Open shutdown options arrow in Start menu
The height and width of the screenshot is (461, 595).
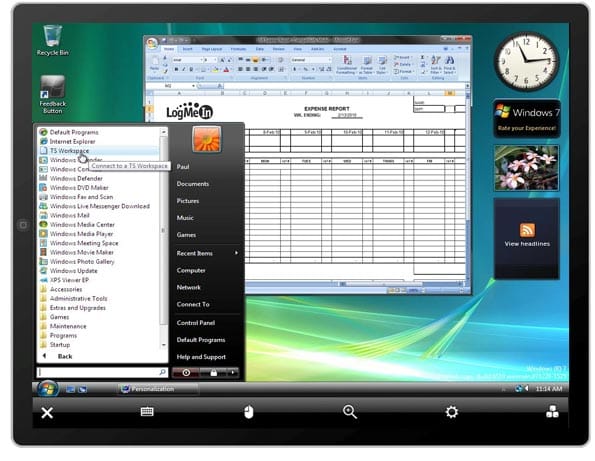[x=233, y=373]
